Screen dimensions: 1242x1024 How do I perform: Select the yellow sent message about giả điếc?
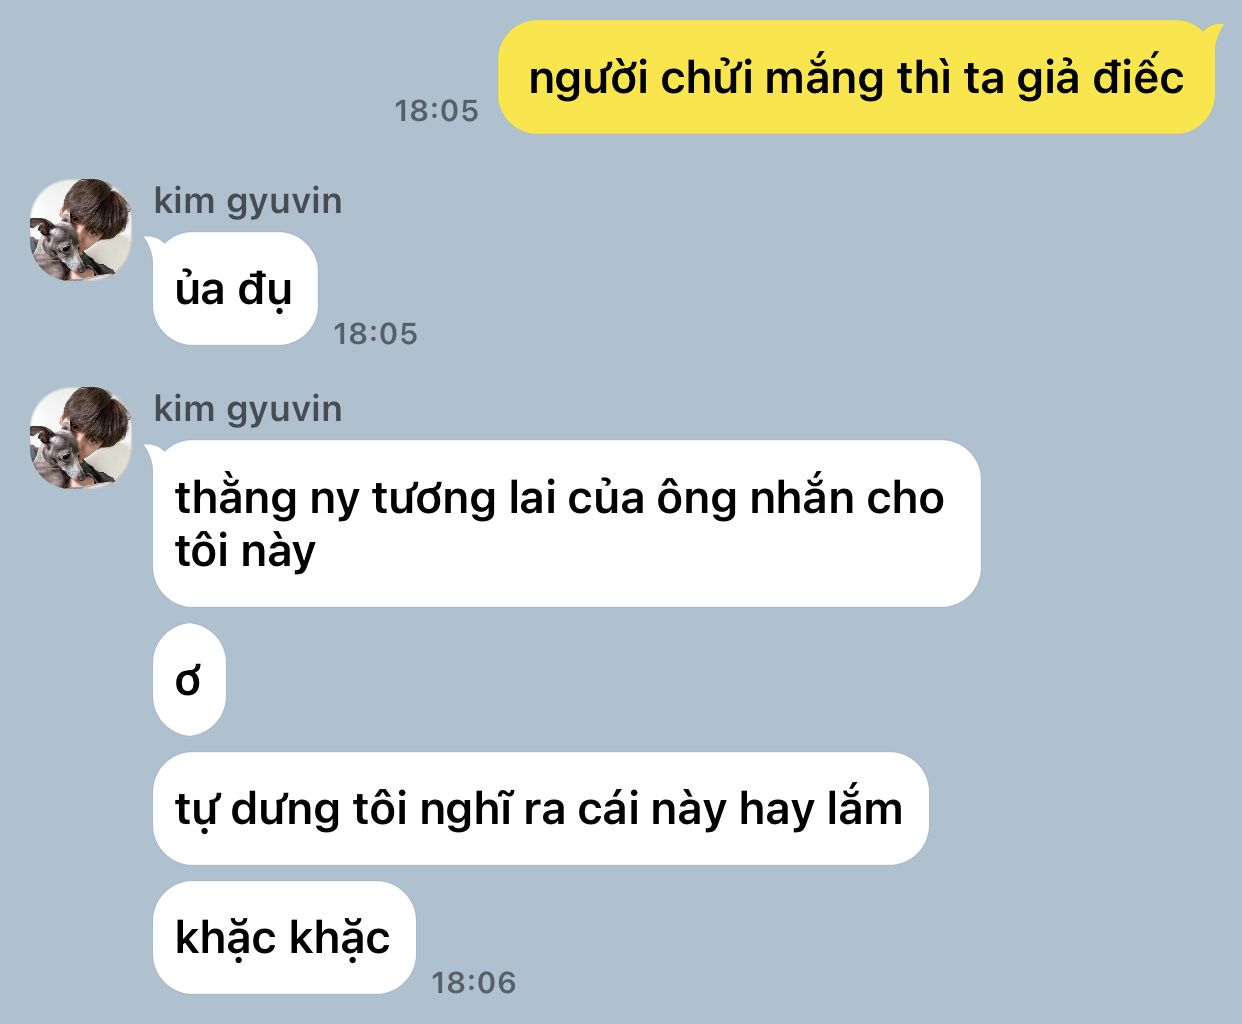856,77
